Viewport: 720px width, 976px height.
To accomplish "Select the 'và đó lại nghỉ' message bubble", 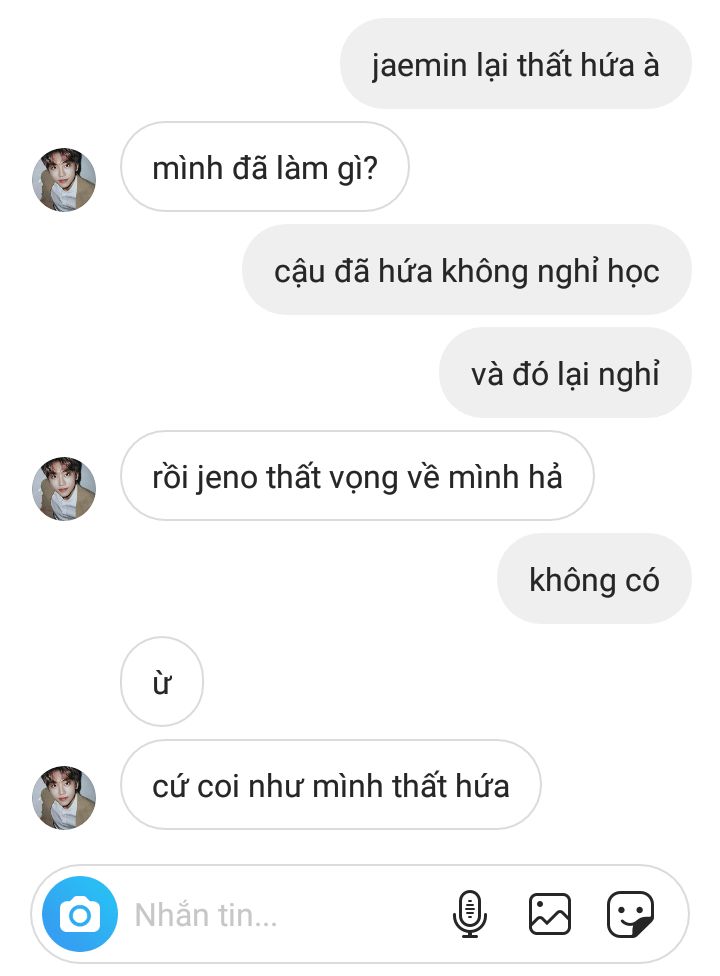I will (x=565, y=373).
